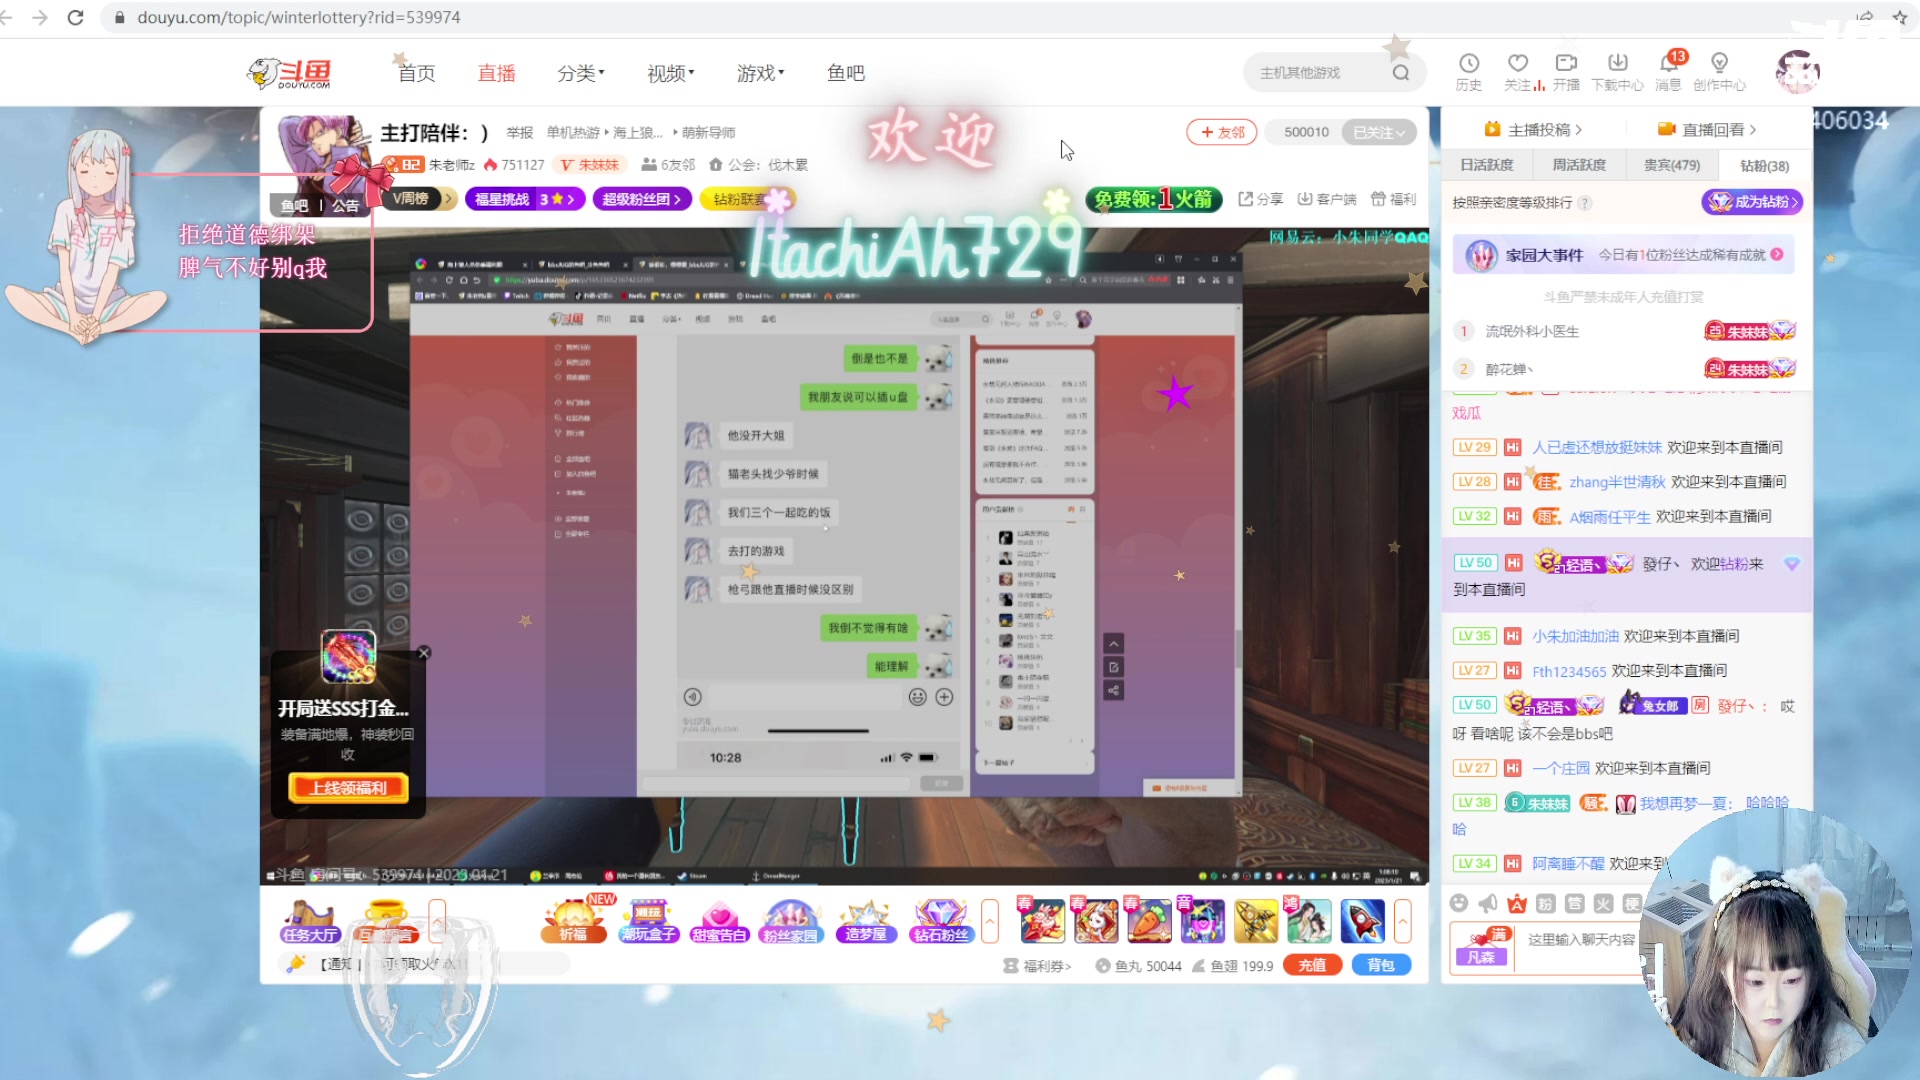Click 免费领 1 火箭 banner

click(x=1154, y=199)
